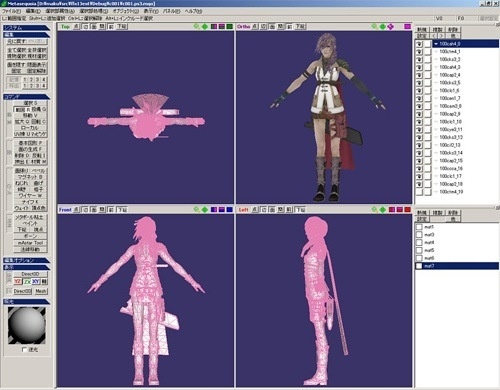The image size is (500, 390).
Task: Collapse the コマンド panel header
Action: pos(26,97)
